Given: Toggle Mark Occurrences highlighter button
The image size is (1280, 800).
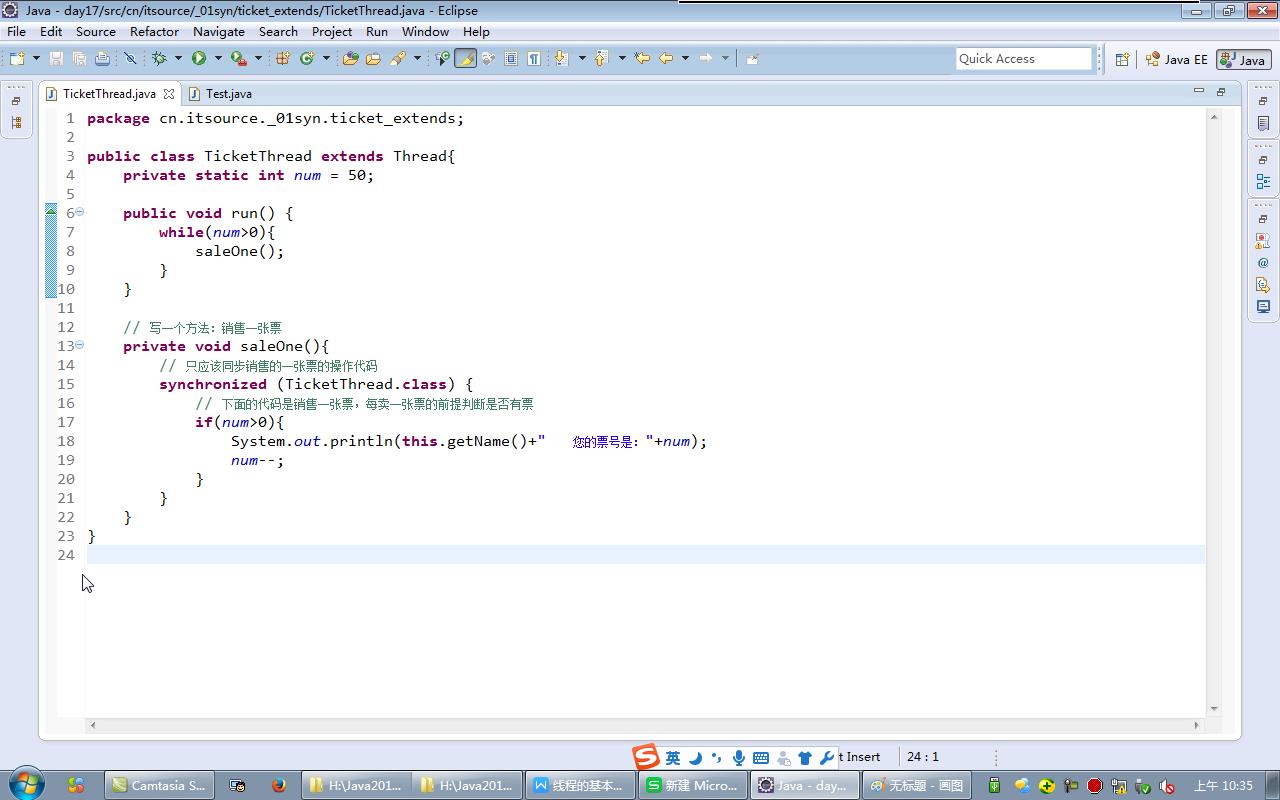Looking at the screenshot, I should pyautogui.click(x=465, y=58).
